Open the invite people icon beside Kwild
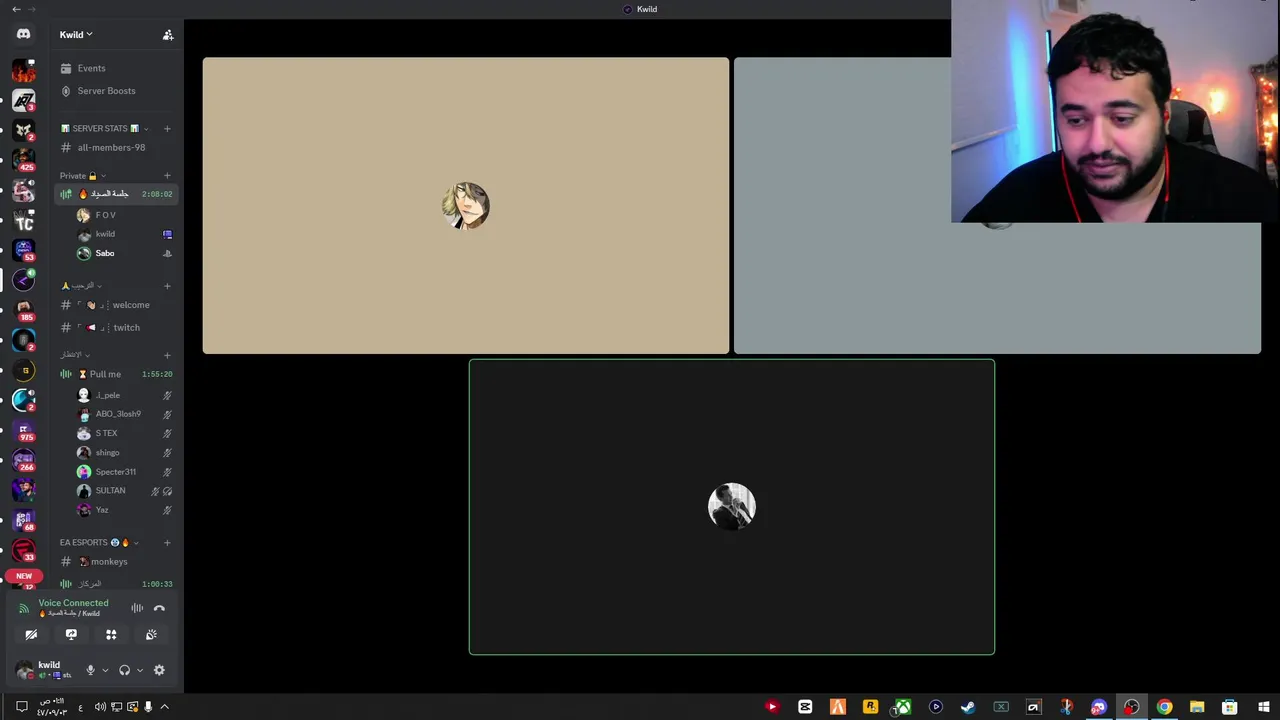This screenshot has height=720, width=1280. (168, 35)
